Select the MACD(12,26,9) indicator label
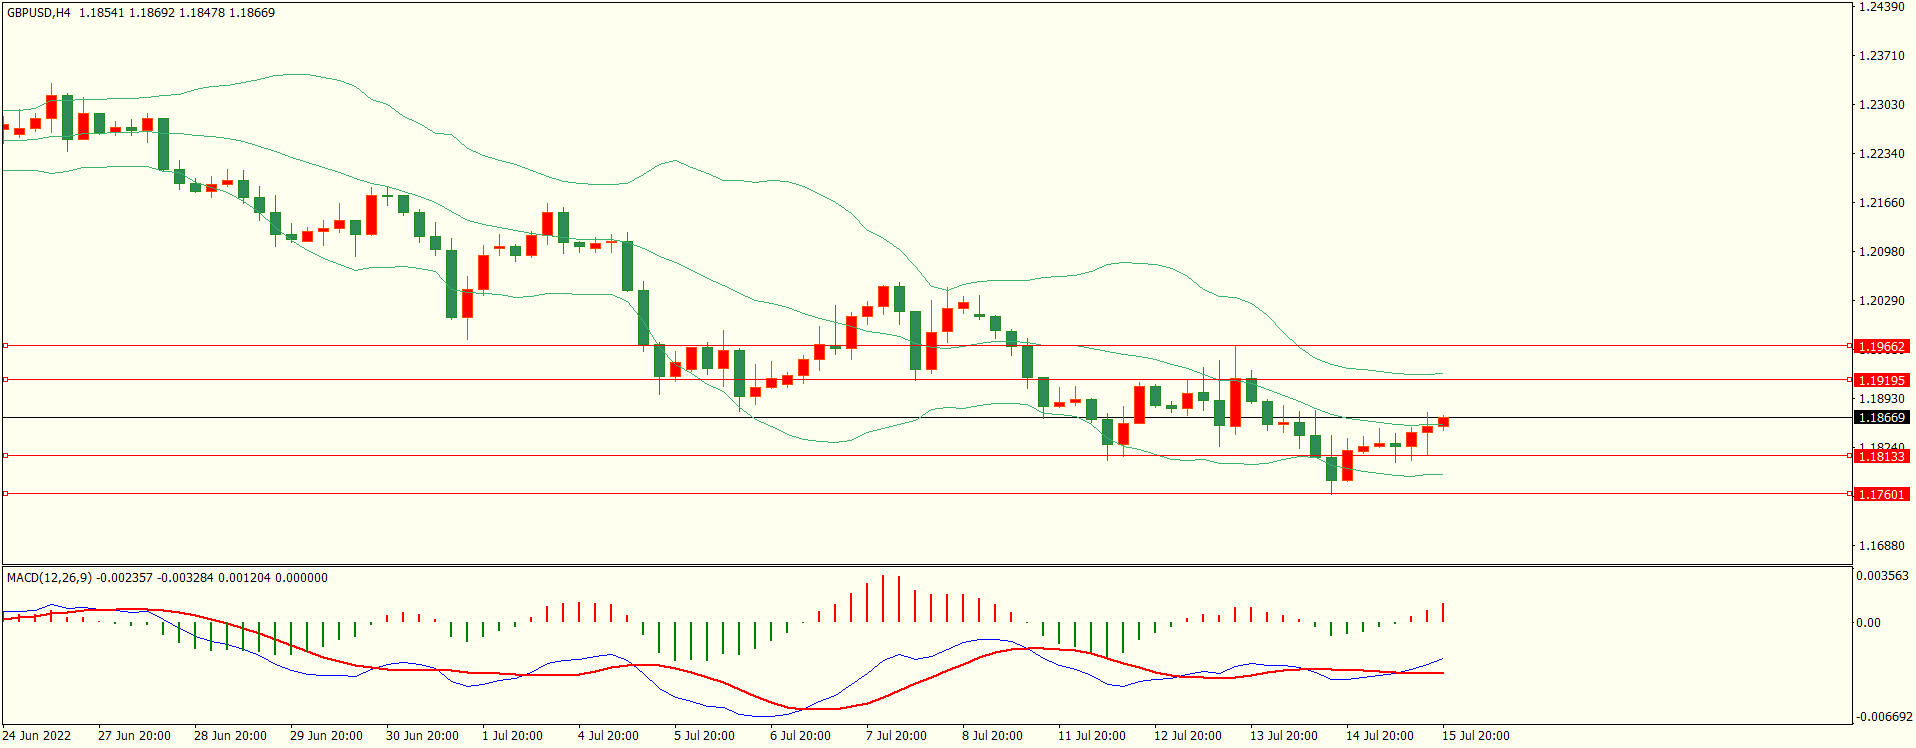 (x=48, y=578)
